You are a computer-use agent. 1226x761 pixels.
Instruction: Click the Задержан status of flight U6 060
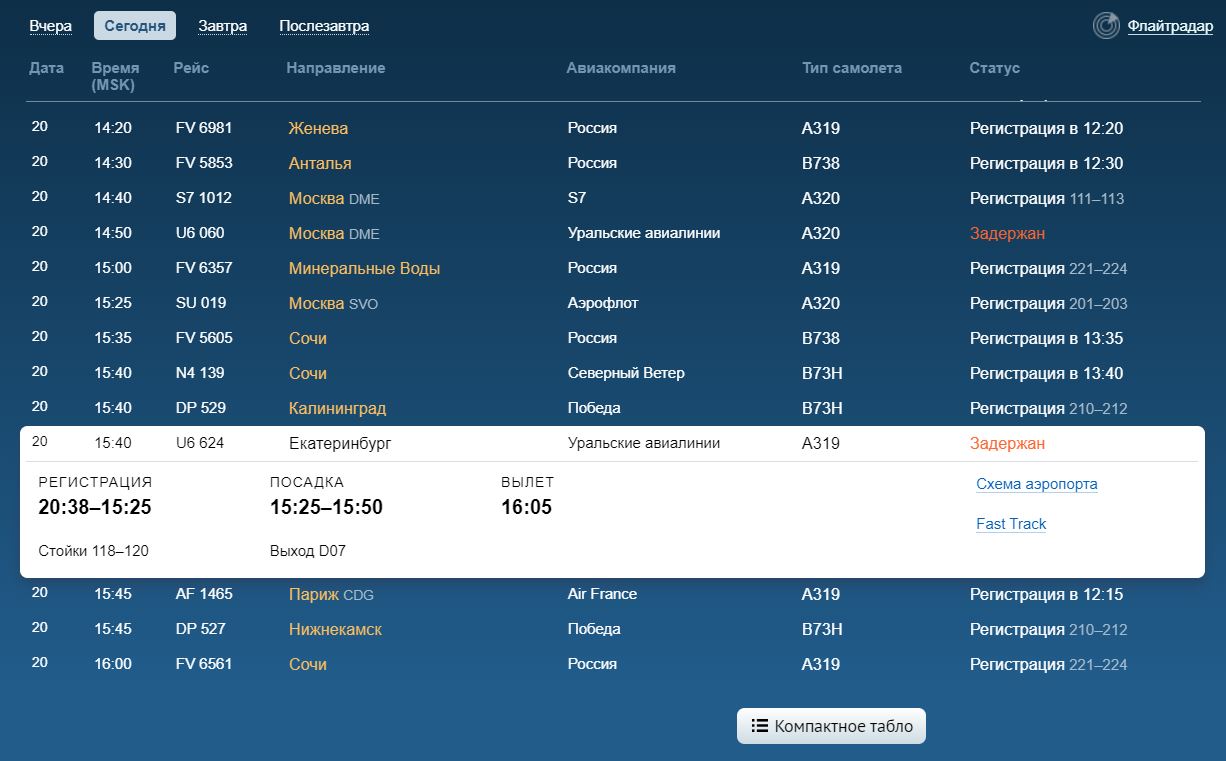[x=1007, y=233]
